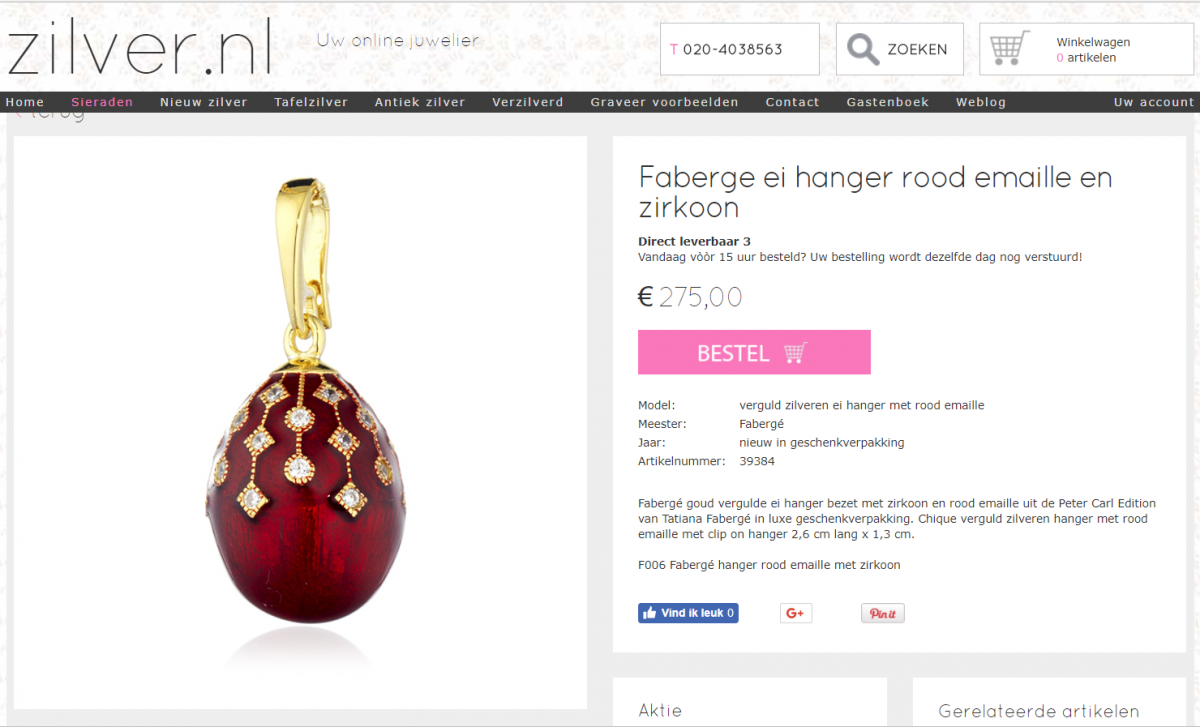Open the Tafelzilver menu item
The height and width of the screenshot is (727, 1200).
(x=311, y=102)
